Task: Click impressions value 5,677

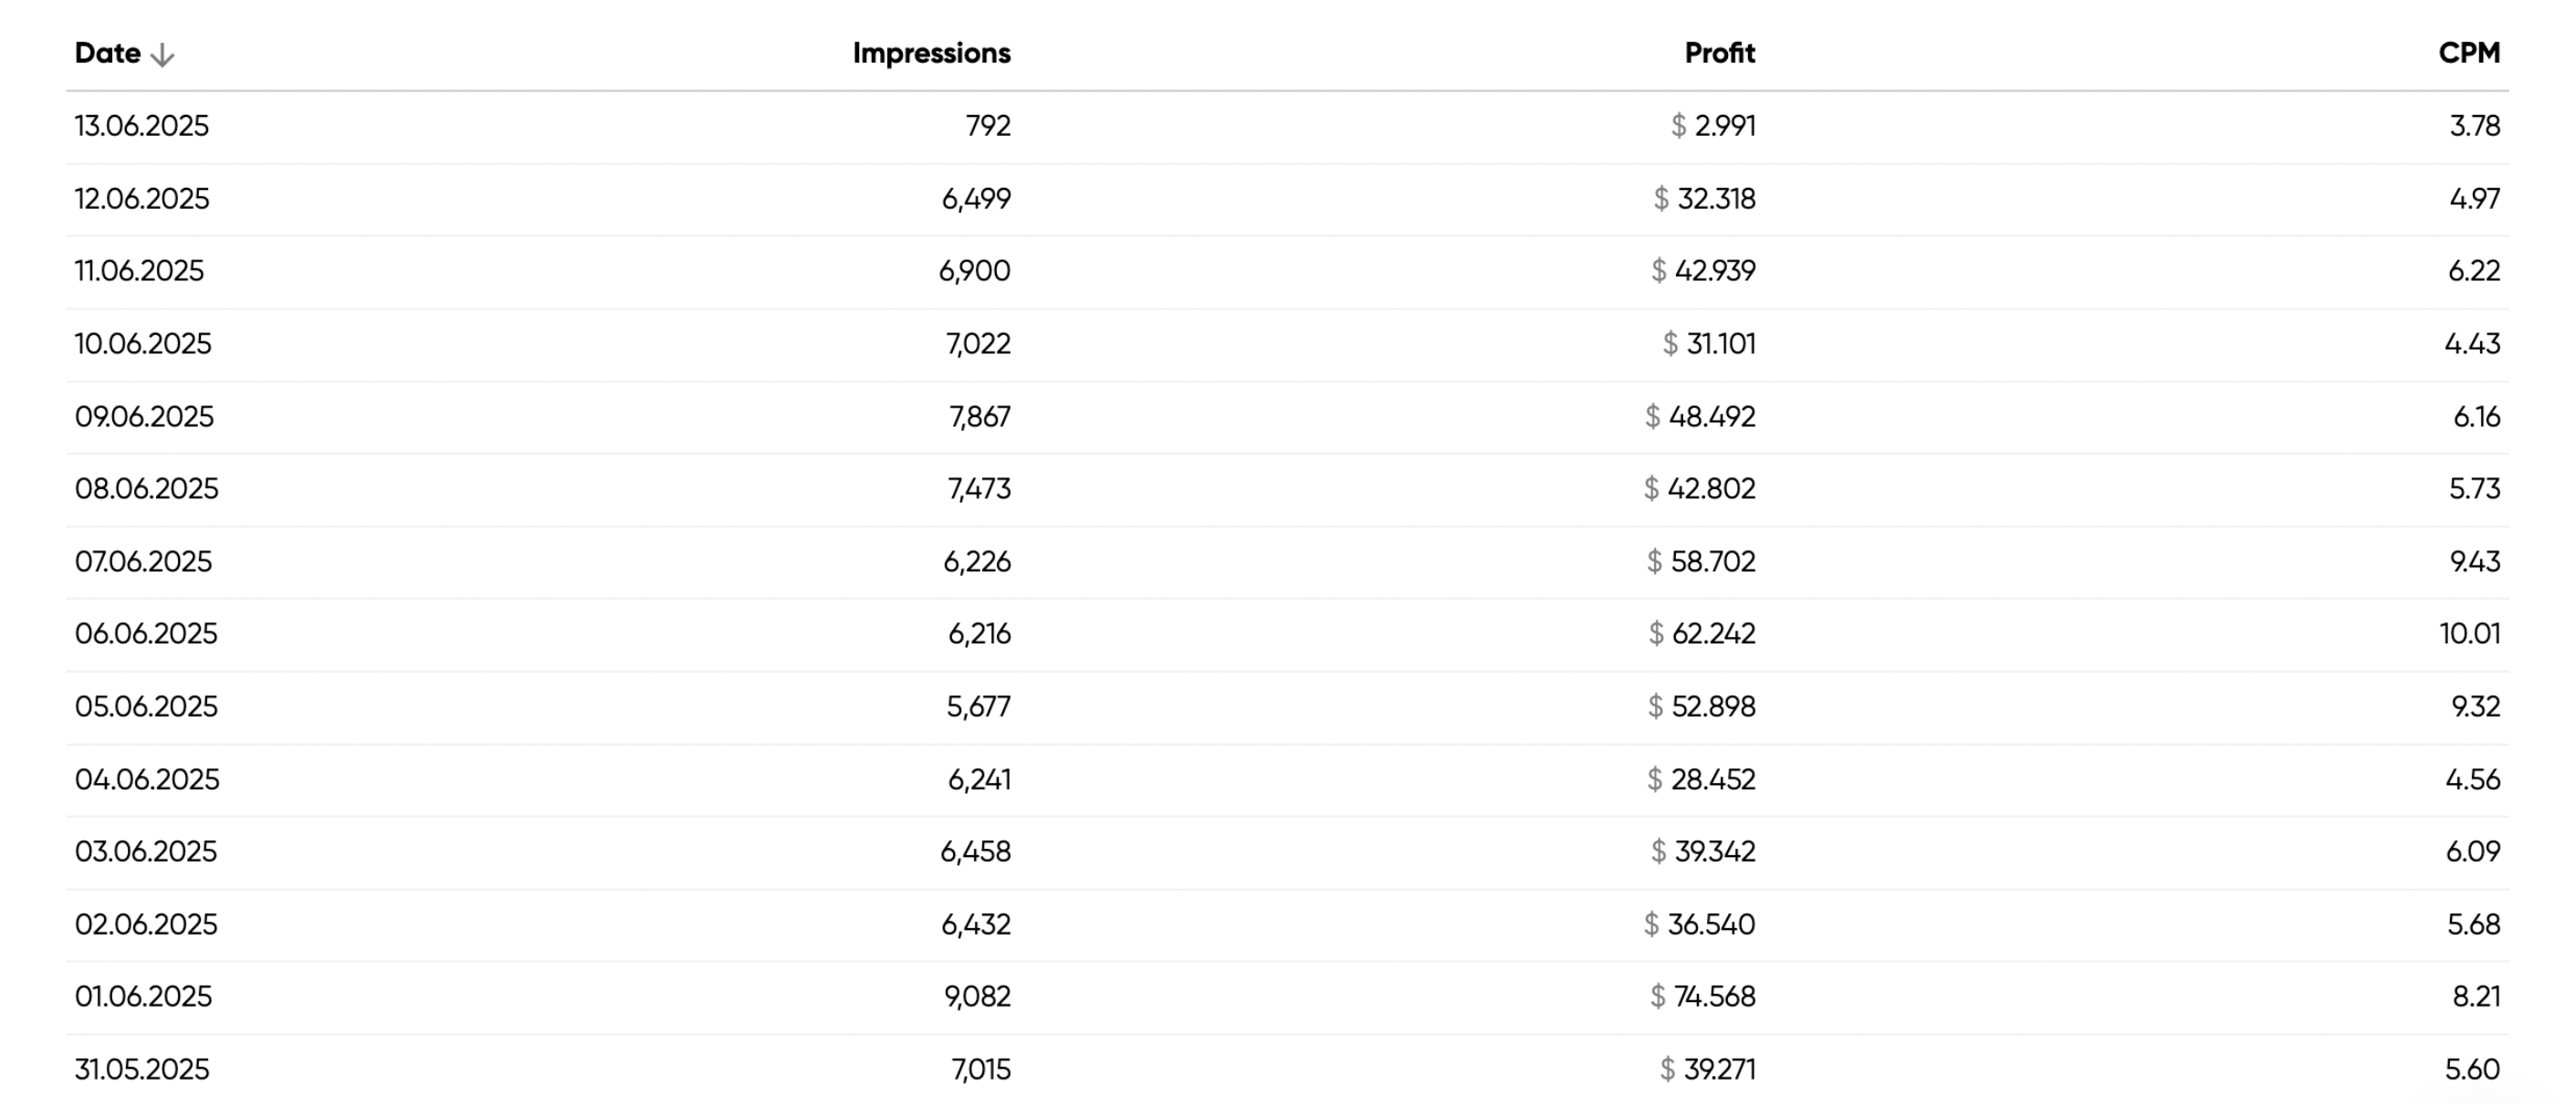Action: point(978,707)
